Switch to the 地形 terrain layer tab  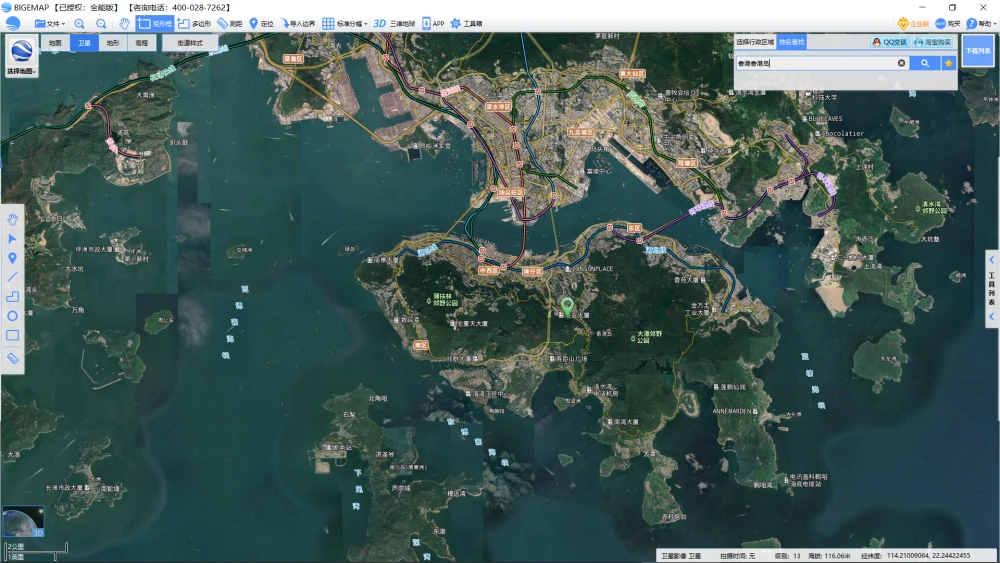pos(113,43)
